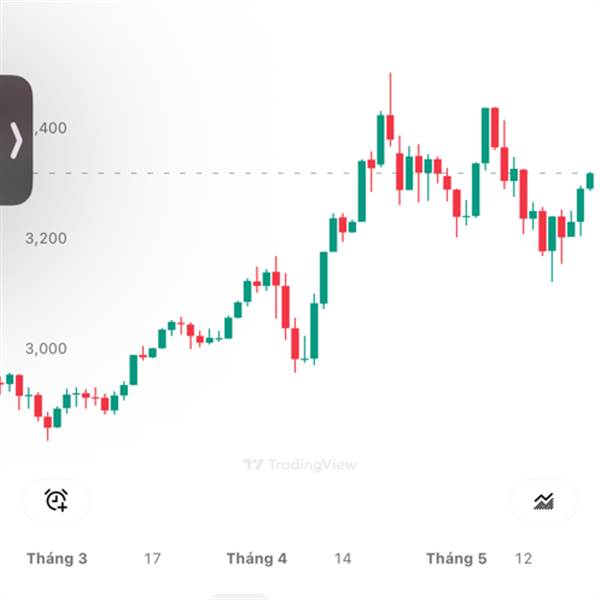The width and height of the screenshot is (600, 600).
Task: Tap the dark gray side panel tab
Action: (16, 140)
